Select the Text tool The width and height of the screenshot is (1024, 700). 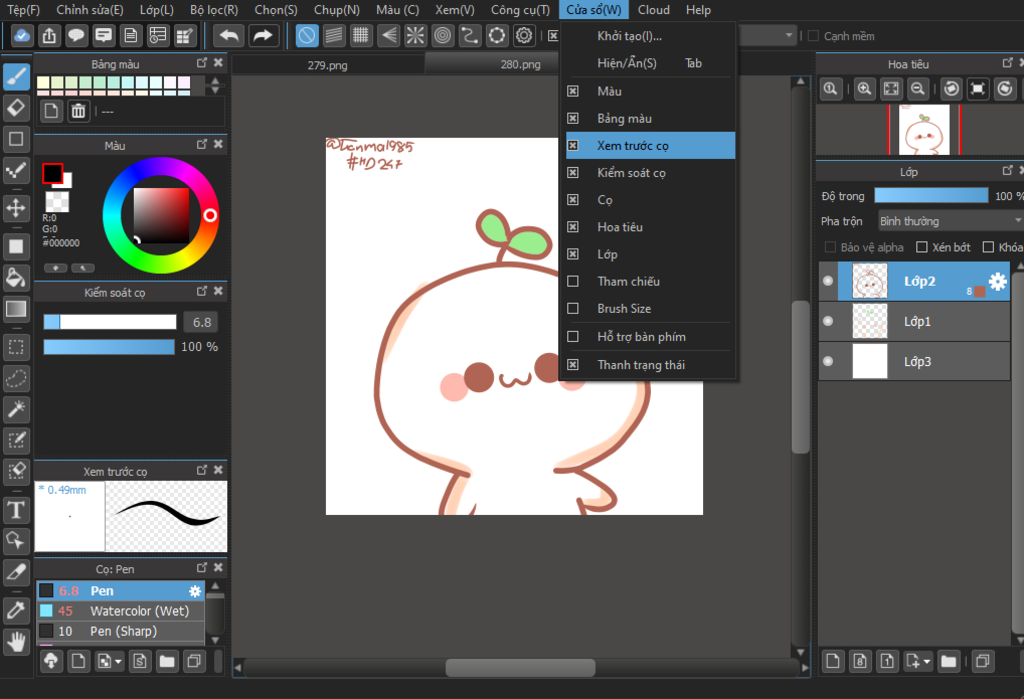point(16,510)
